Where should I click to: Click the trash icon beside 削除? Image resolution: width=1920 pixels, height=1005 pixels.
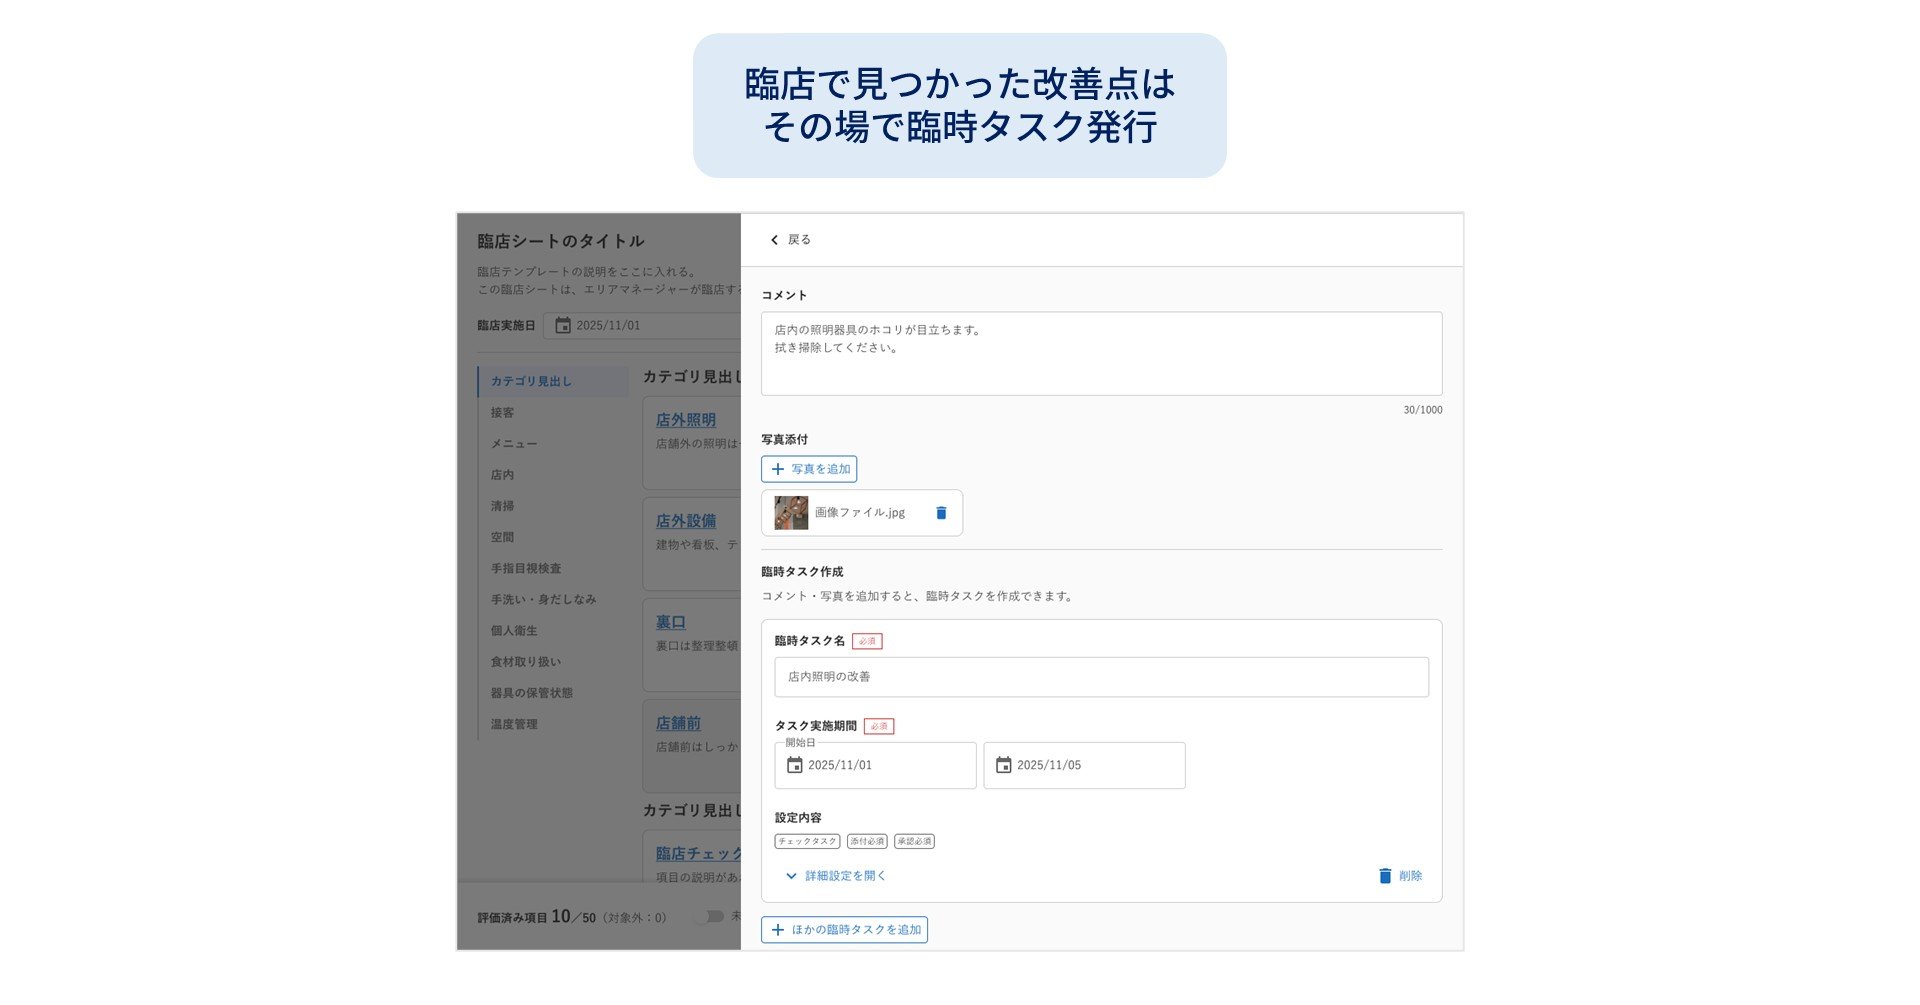tap(1384, 875)
